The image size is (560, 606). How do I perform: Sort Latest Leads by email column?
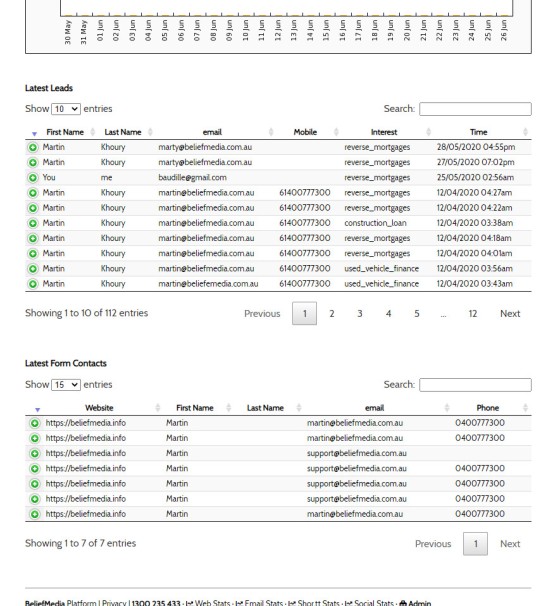click(x=212, y=132)
